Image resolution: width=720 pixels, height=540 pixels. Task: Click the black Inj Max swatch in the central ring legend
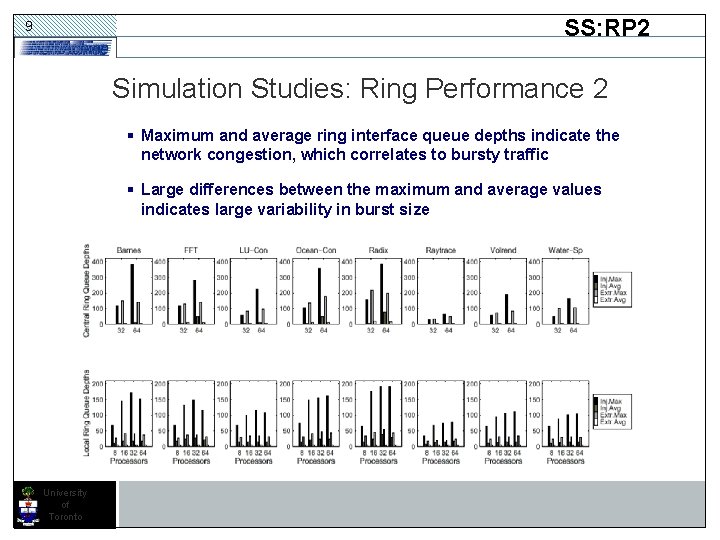point(596,279)
